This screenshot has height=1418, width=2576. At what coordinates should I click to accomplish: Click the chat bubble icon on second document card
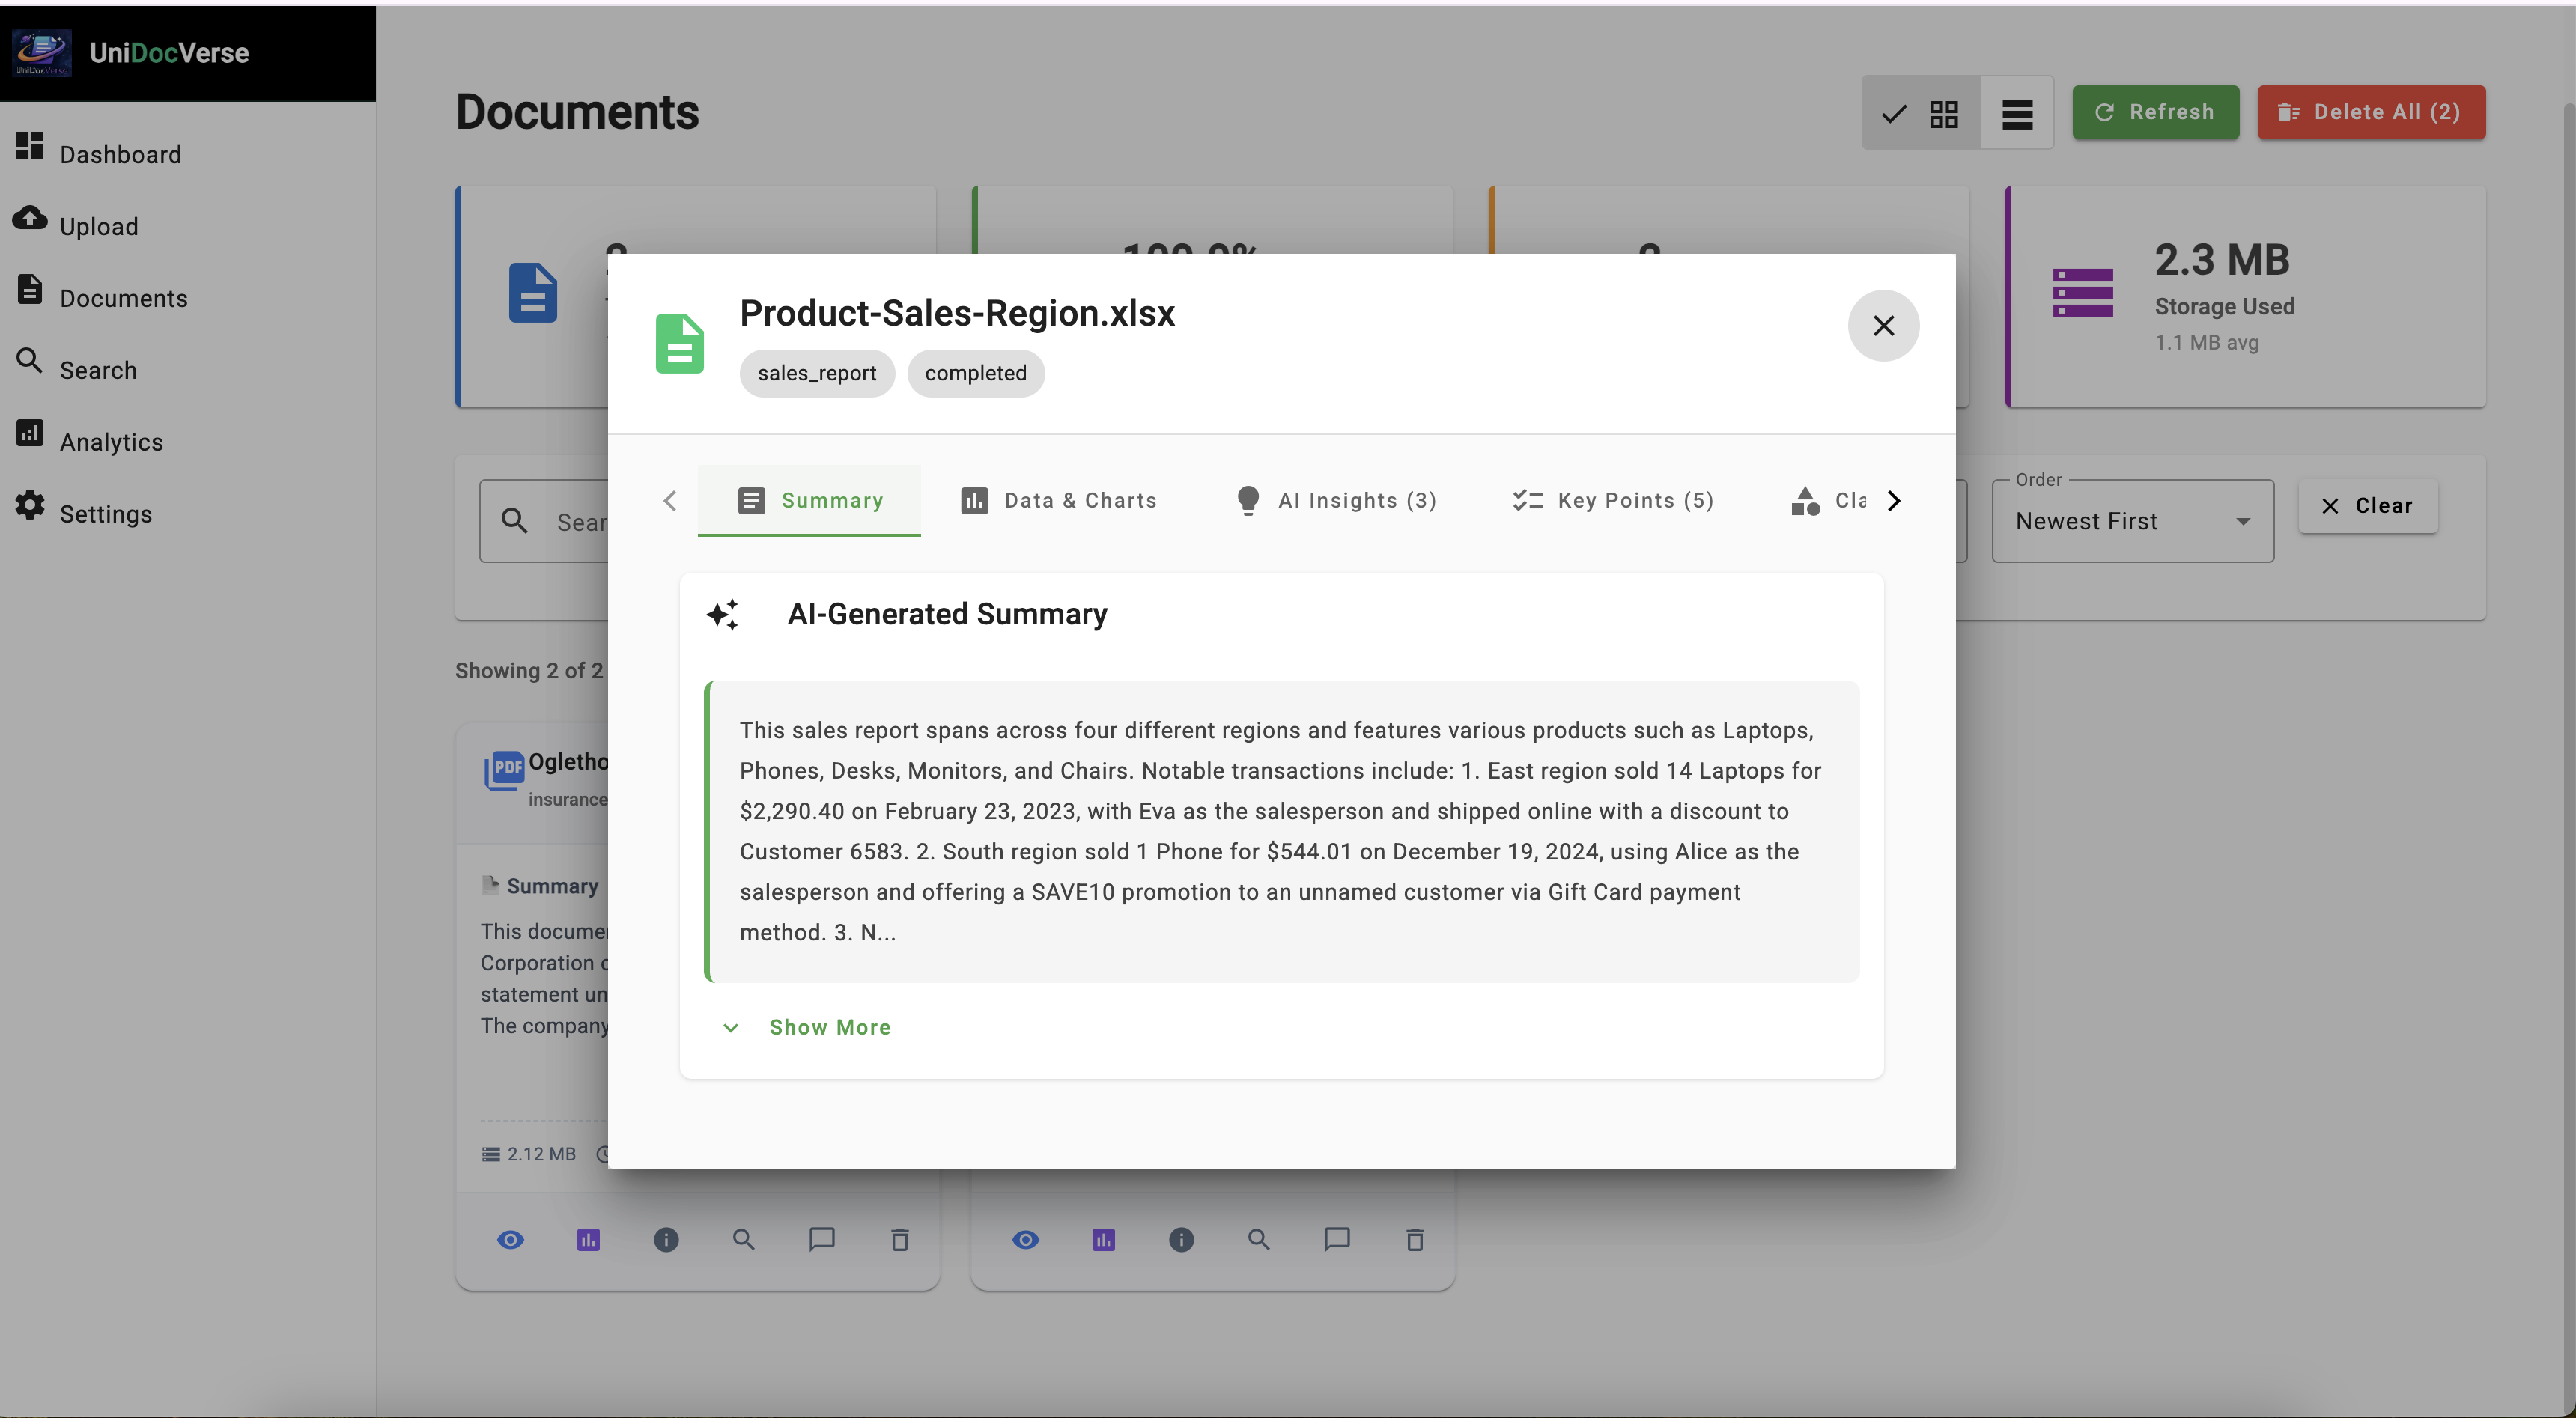tap(1337, 1240)
